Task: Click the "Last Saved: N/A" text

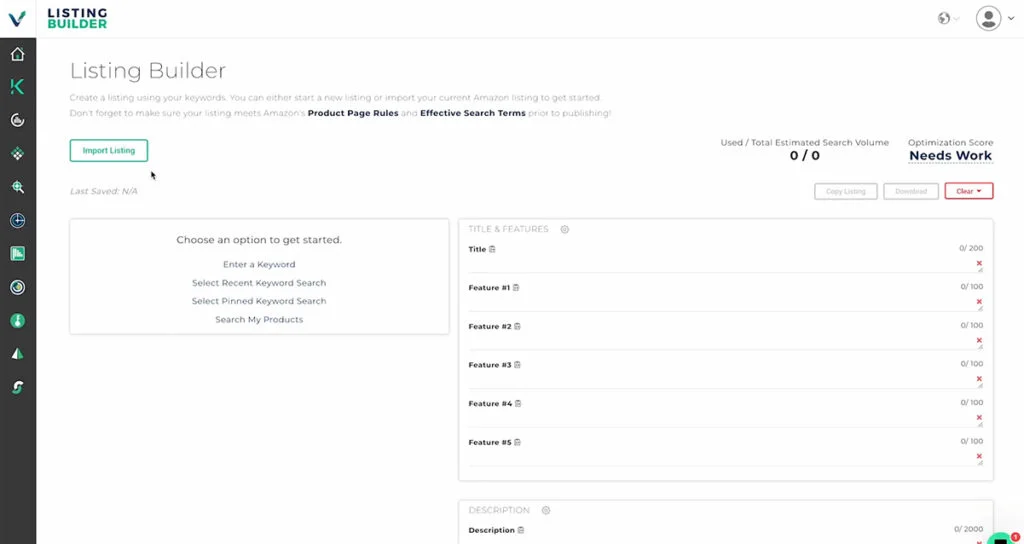Action: (103, 191)
